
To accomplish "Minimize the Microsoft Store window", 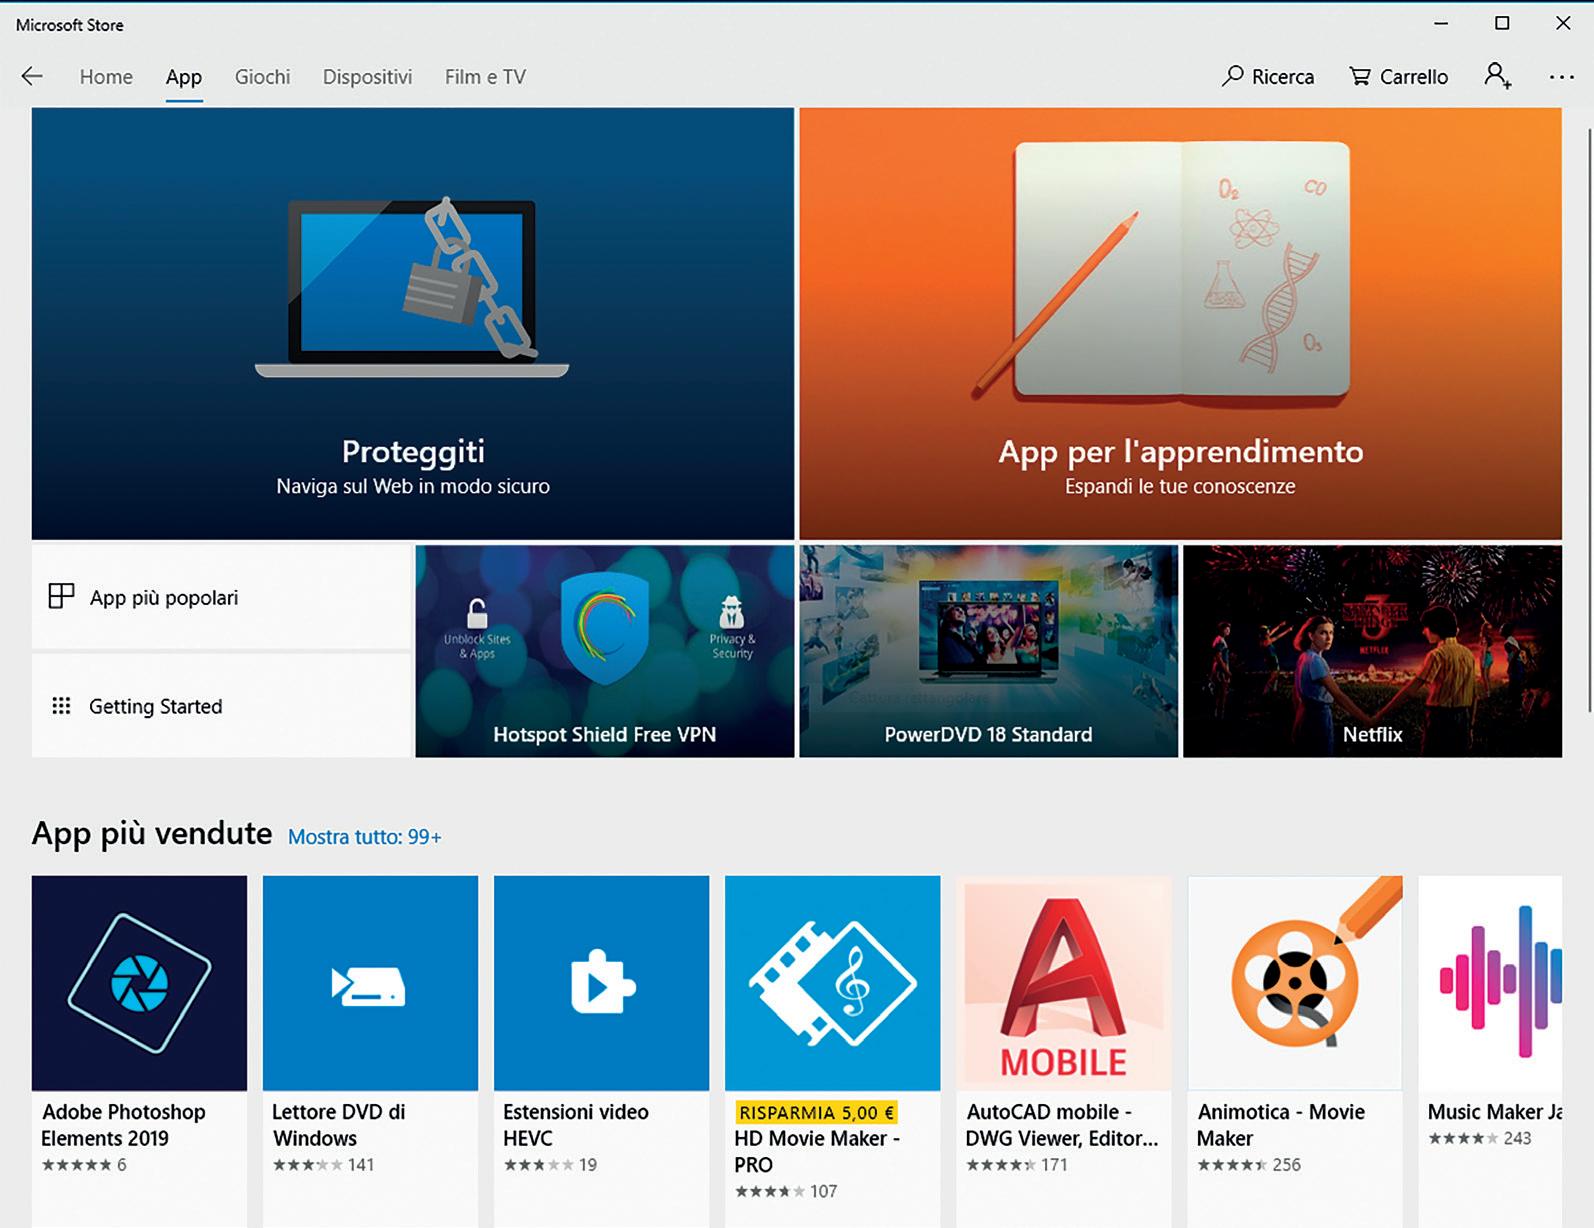I will [1441, 23].
